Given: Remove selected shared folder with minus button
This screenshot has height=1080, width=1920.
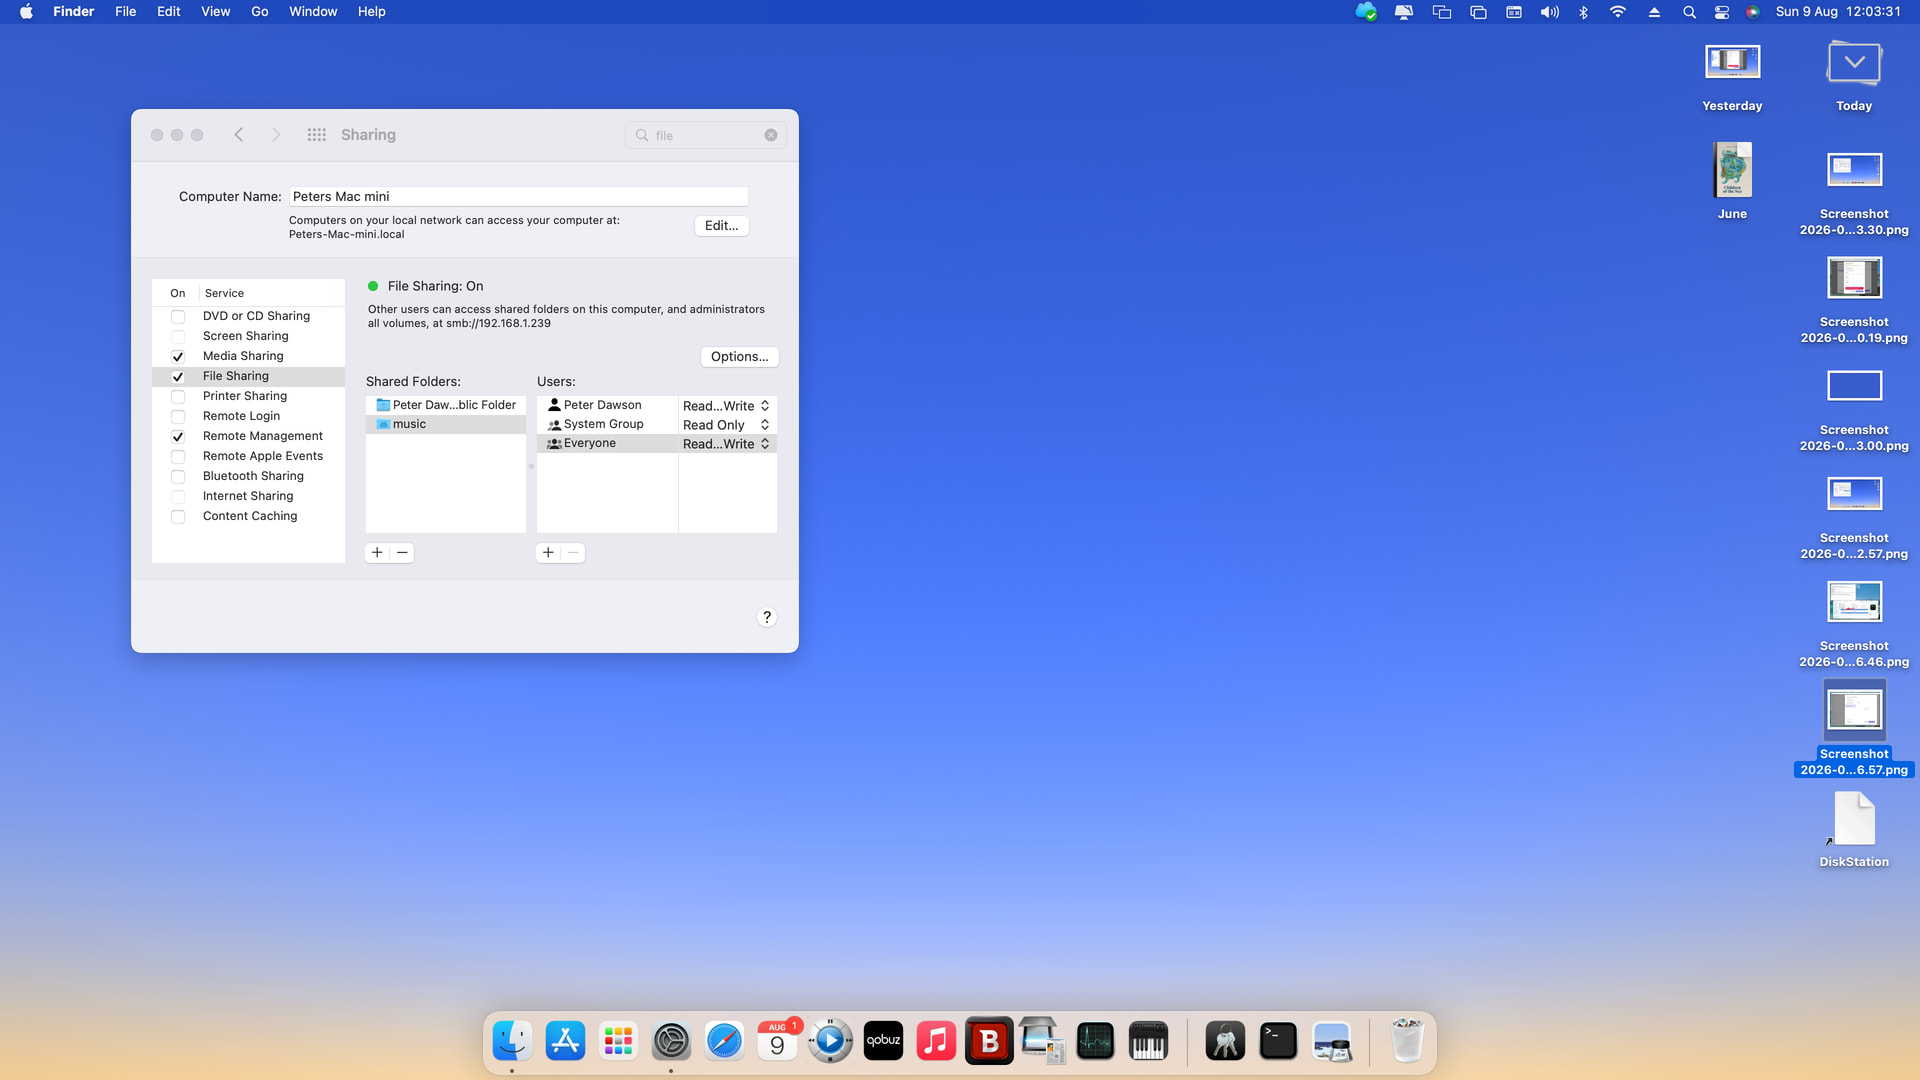Looking at the screenshot, I should [402, 553].
